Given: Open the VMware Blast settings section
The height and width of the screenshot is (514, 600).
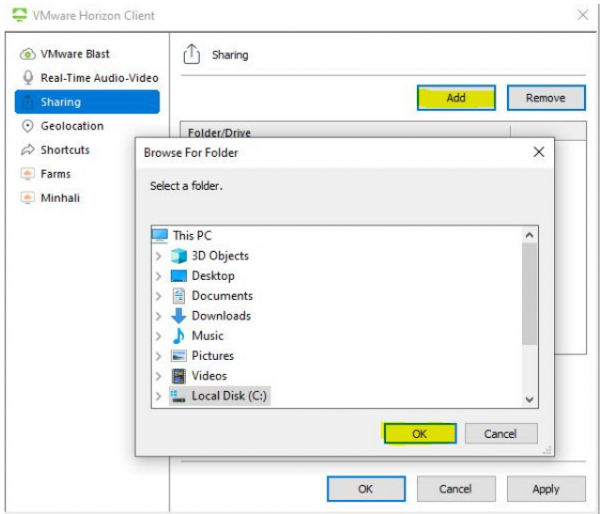Looking at the screenshot, I should click(87, 54).
